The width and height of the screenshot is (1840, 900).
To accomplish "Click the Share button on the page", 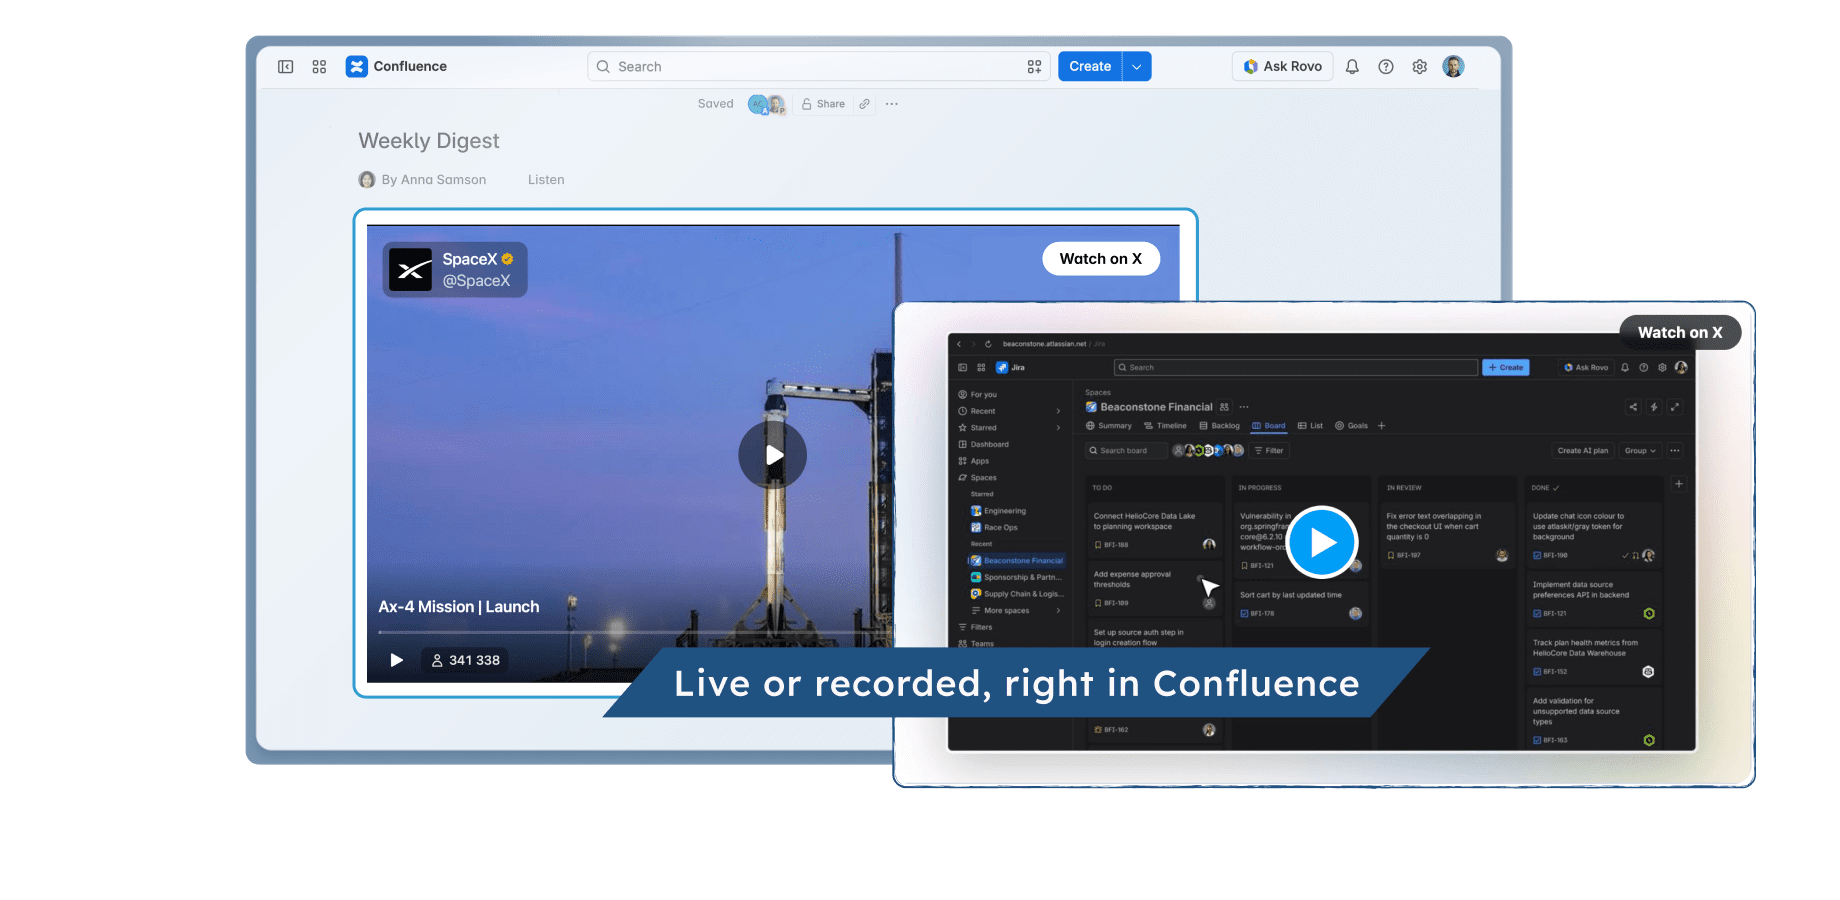I will point(823,104).
